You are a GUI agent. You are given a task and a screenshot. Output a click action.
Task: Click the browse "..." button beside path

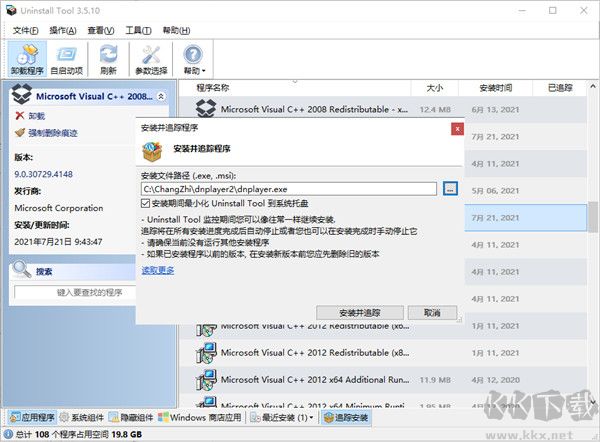[x=450, y=188]
